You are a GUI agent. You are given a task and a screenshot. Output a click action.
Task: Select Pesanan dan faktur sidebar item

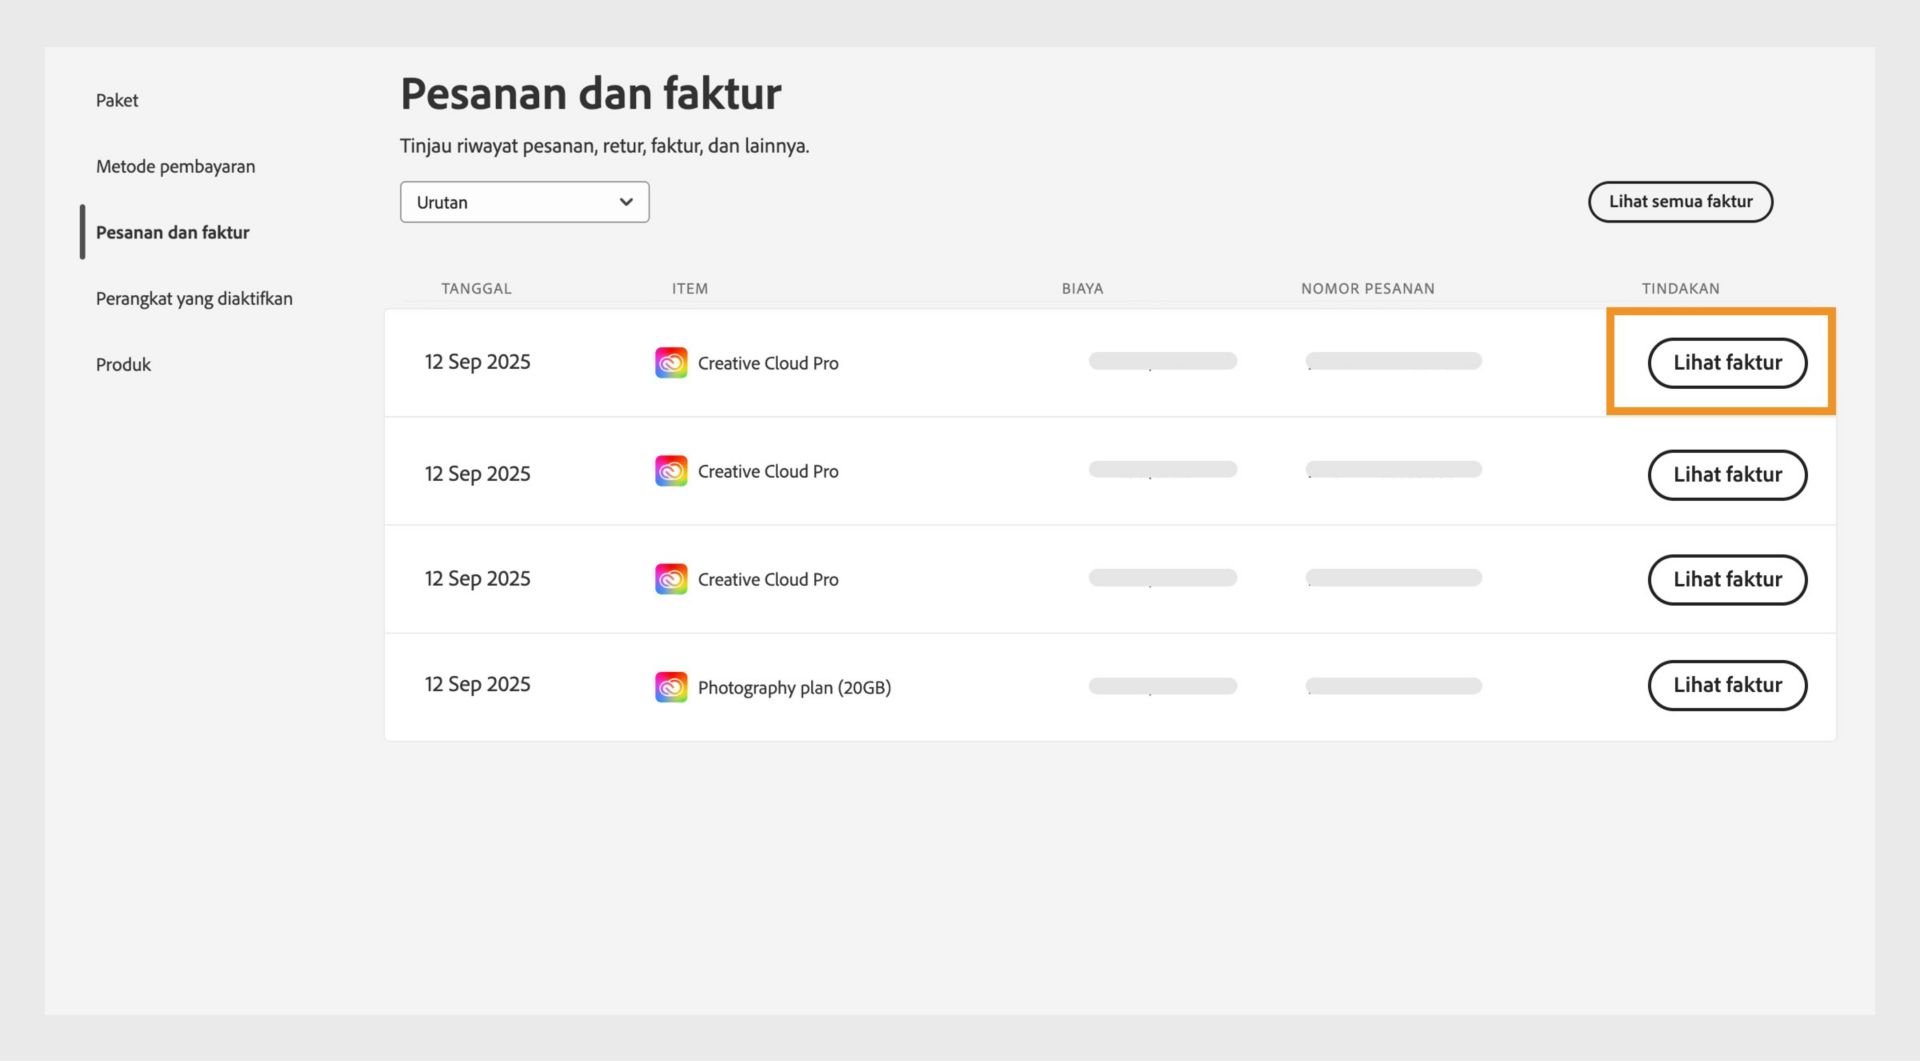tap(172, 232)
